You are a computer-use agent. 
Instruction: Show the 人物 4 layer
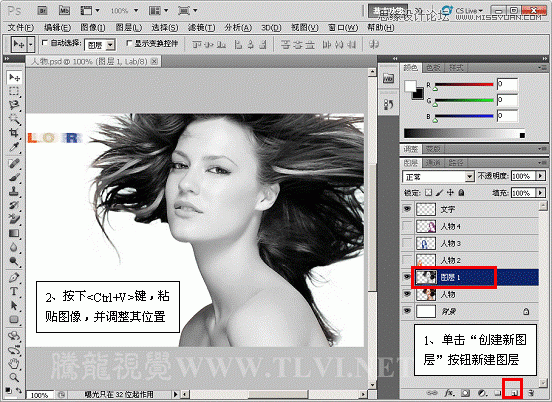click(407, 226)
